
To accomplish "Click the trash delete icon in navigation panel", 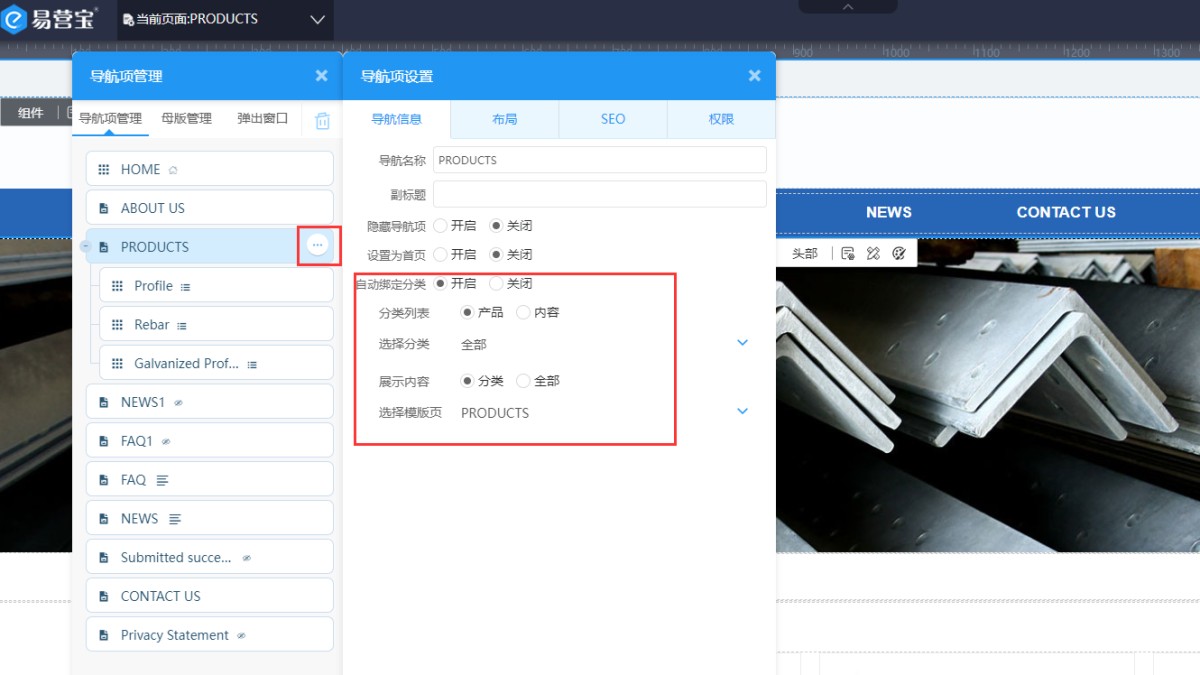I will pyautogui.click(x=322, y=120).
